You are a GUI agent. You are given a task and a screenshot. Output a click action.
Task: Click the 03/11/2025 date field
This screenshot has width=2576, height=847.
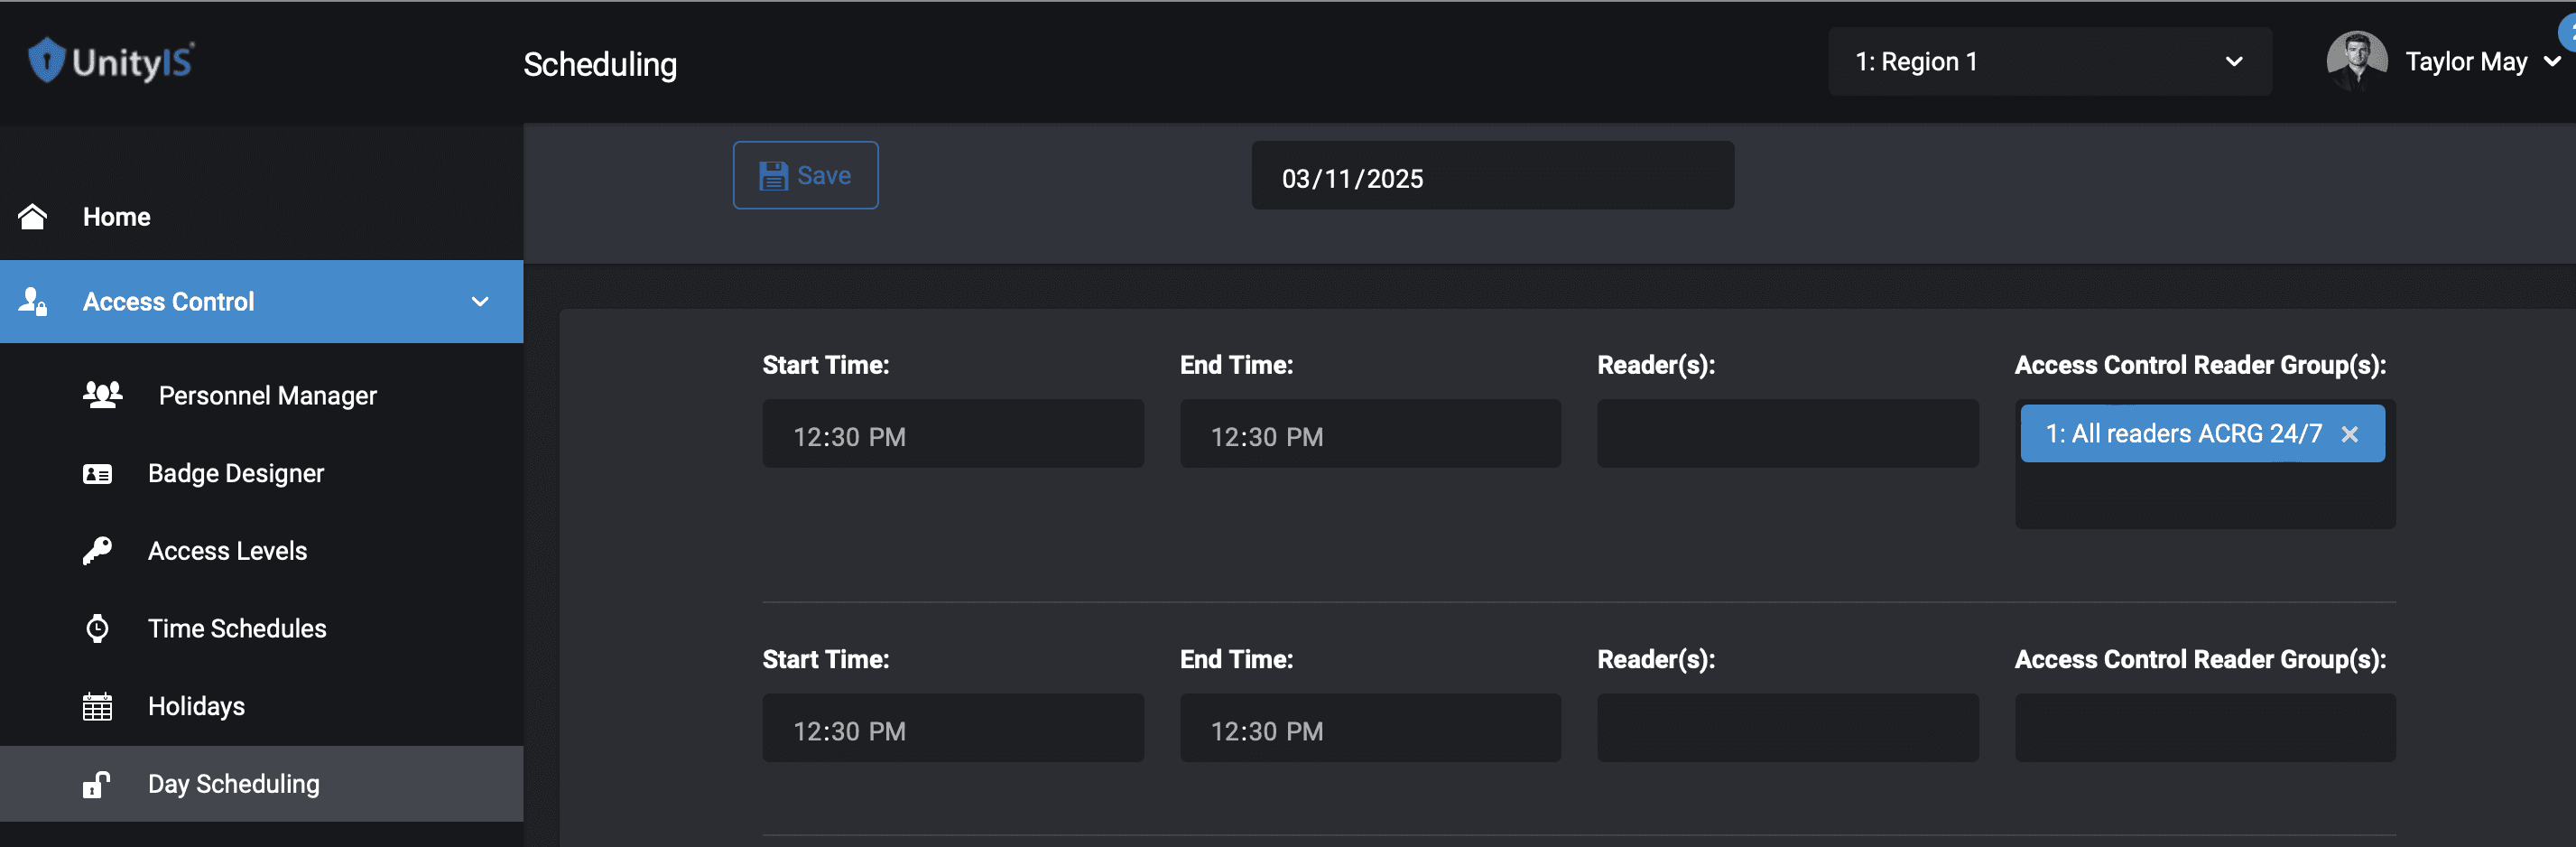point(1493,176)
